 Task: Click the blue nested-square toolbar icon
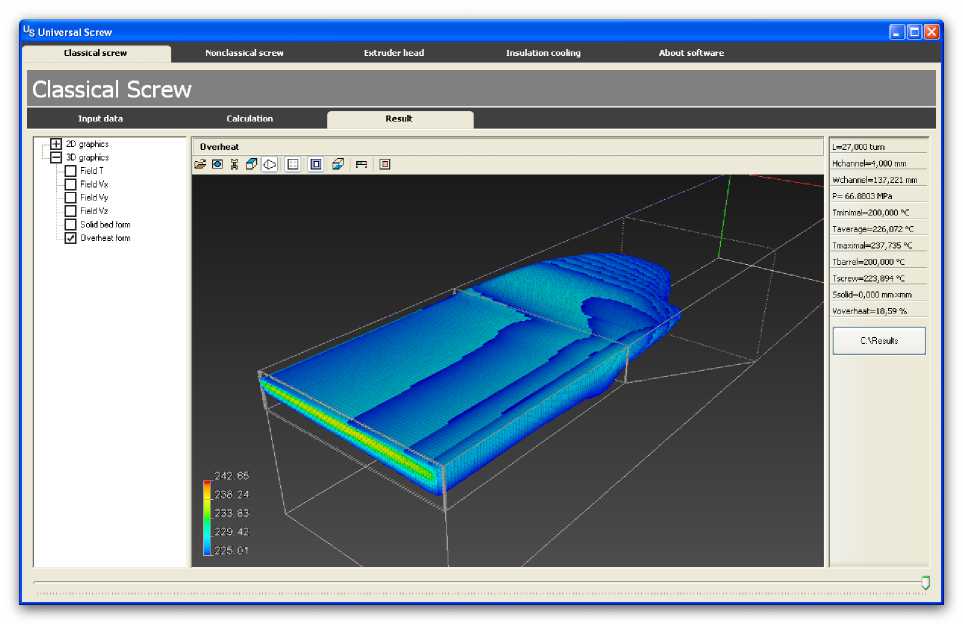316,164
